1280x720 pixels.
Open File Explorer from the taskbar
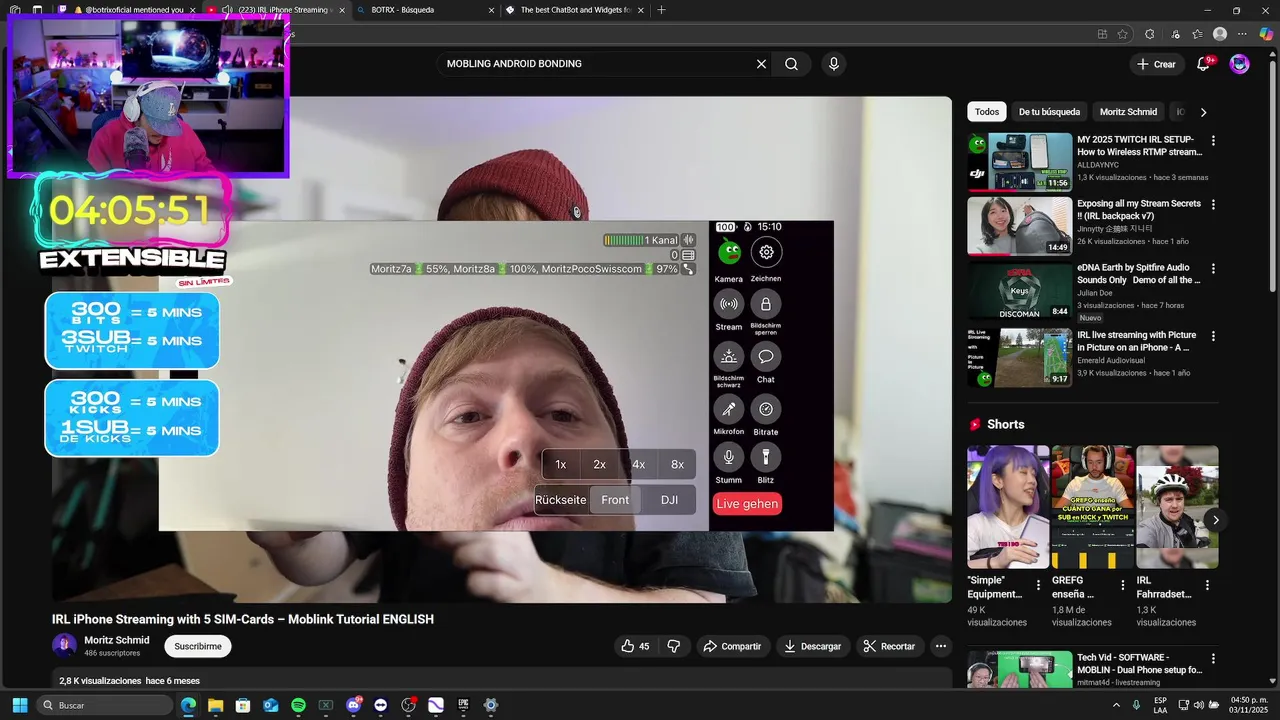click(215, 705)
